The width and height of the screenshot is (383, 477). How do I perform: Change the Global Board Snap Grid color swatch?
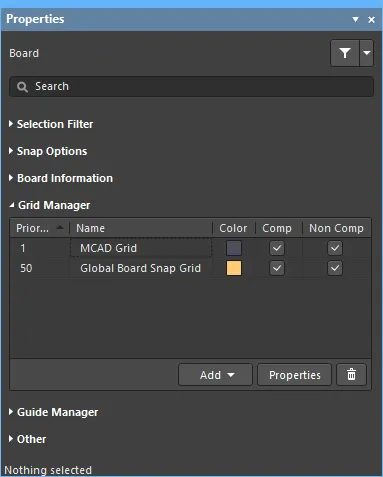234,268
